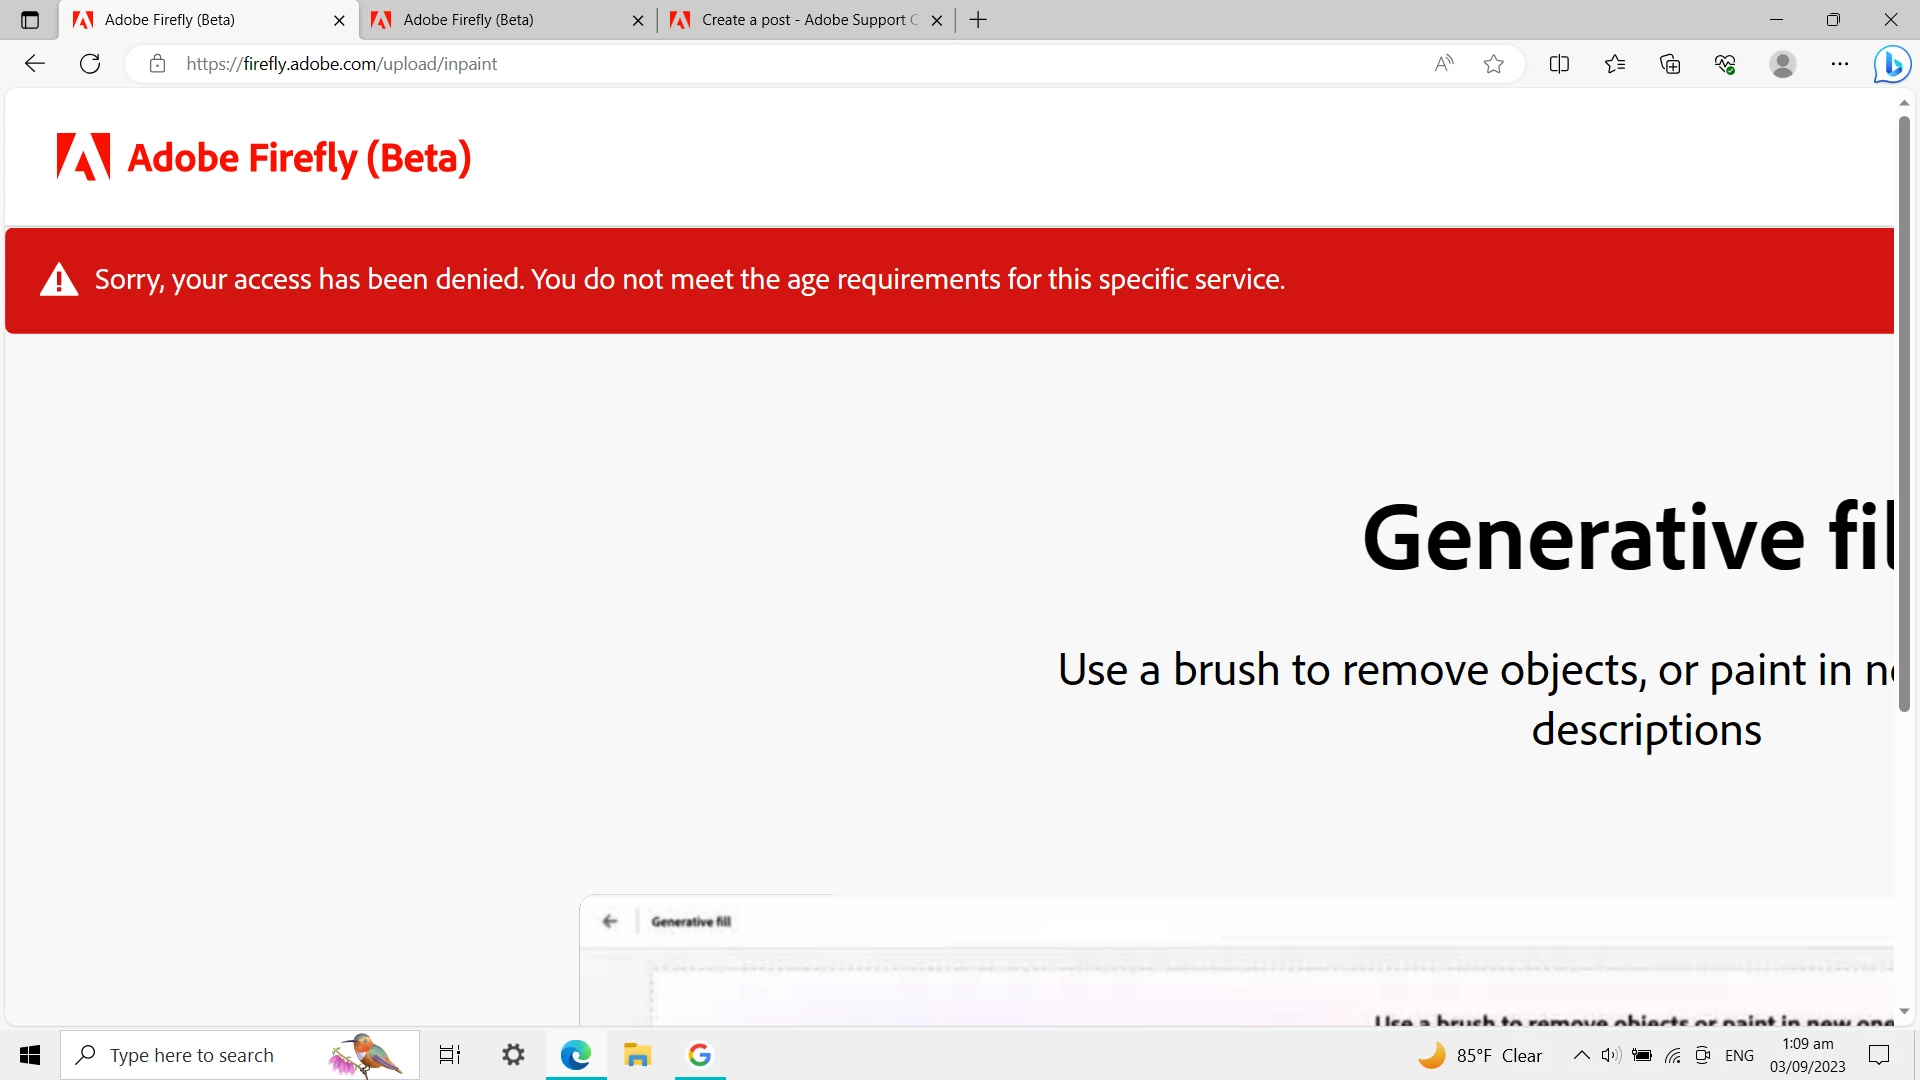Viewport: 1920px width, 1080px height.
Task: Click the page vertical scrollbar thumb
Action: coord(1904,414)
